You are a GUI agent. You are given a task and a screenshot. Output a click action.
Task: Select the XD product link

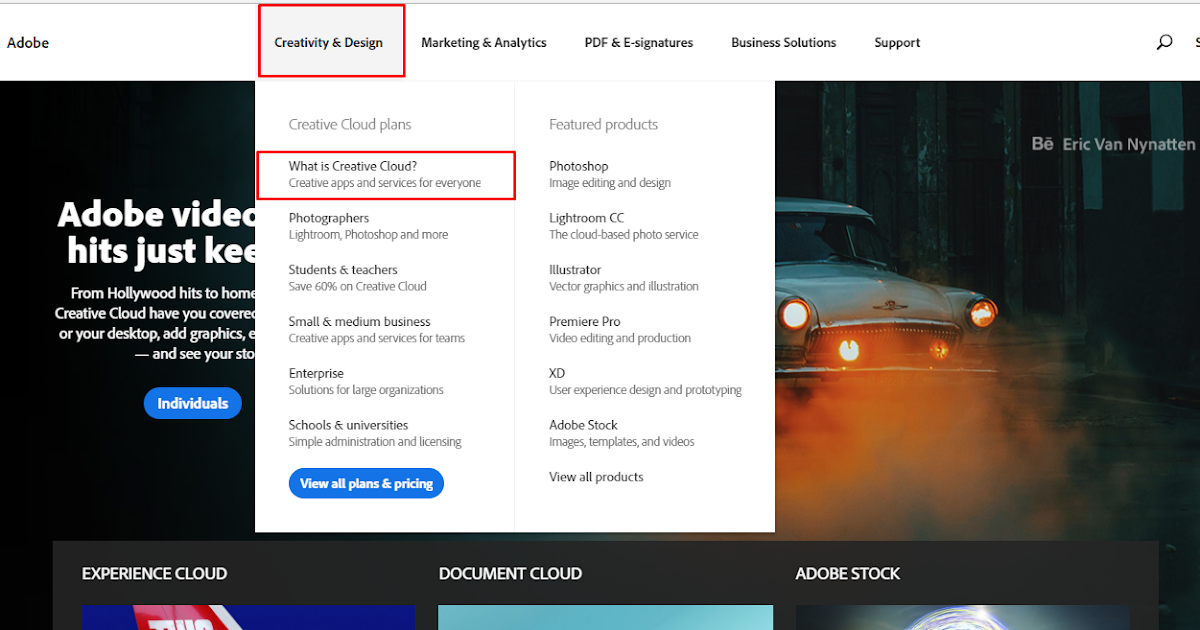(645, 382)
